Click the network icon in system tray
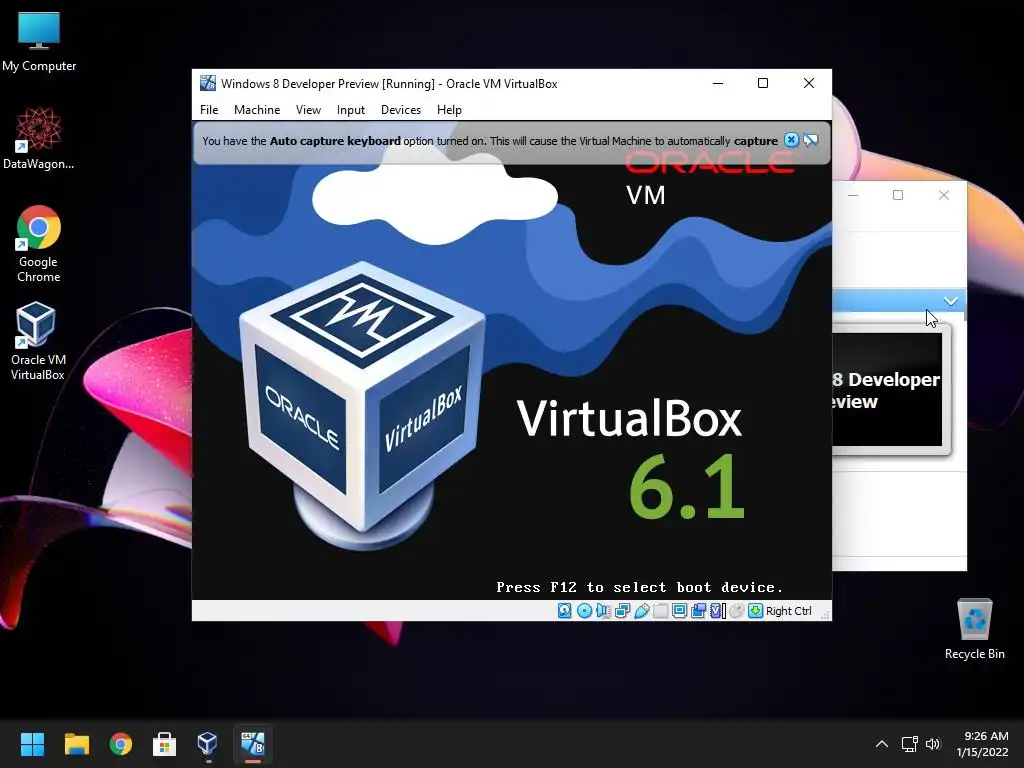The height and width of the screenshot is (768, 1024). coord(909,744)
